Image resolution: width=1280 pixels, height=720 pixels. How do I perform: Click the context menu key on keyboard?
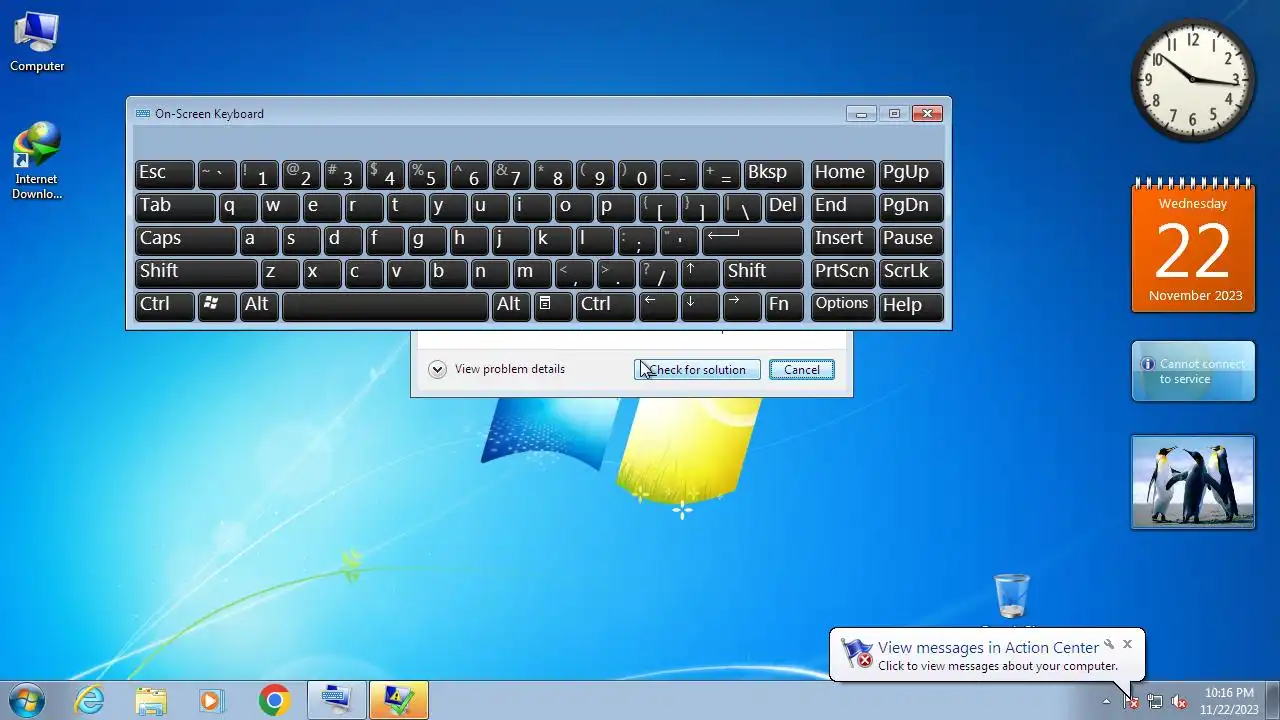(x=553, y=305)
